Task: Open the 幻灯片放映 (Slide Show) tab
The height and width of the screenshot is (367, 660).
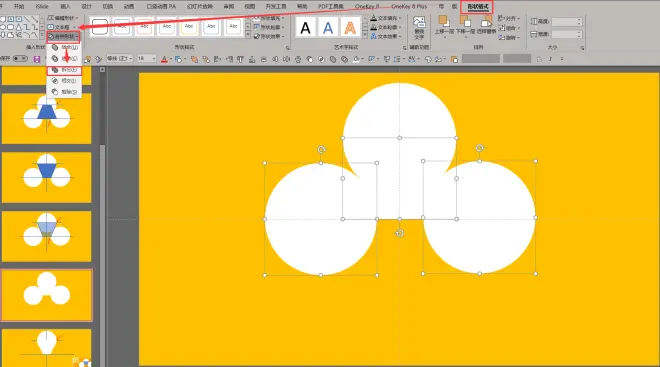Action: pyautogui.click(x=200, y=6)
